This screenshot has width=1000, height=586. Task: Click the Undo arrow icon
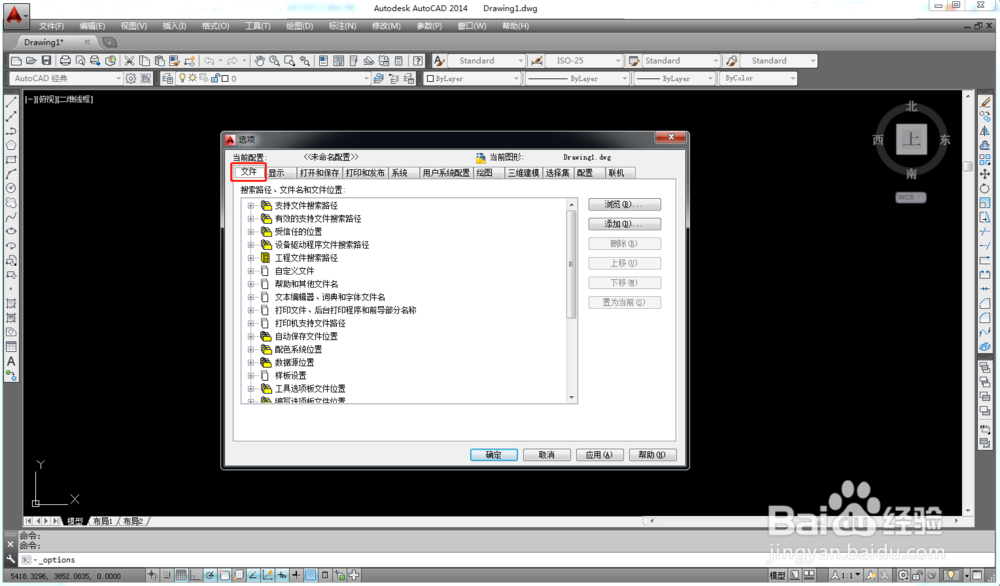[209, 61]
